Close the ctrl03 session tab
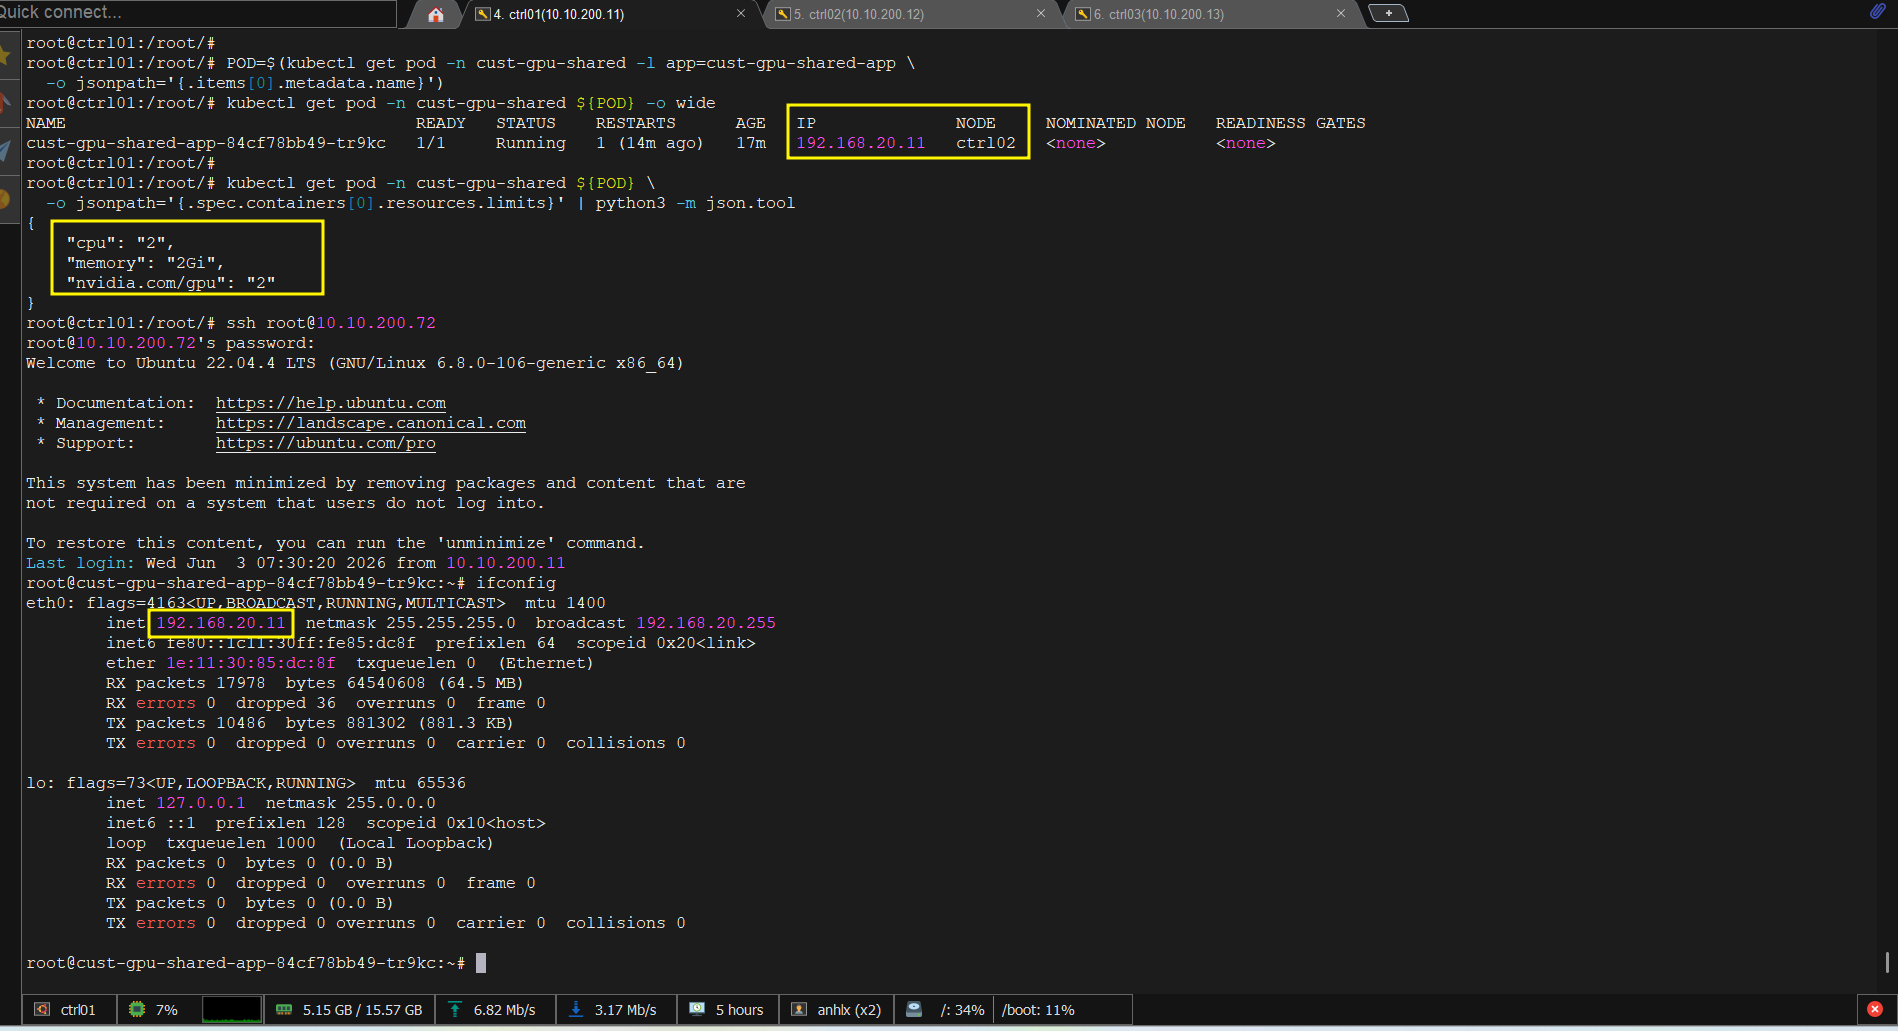This screenshot has height=1031, width=1898. click(x=1341, y=14)
